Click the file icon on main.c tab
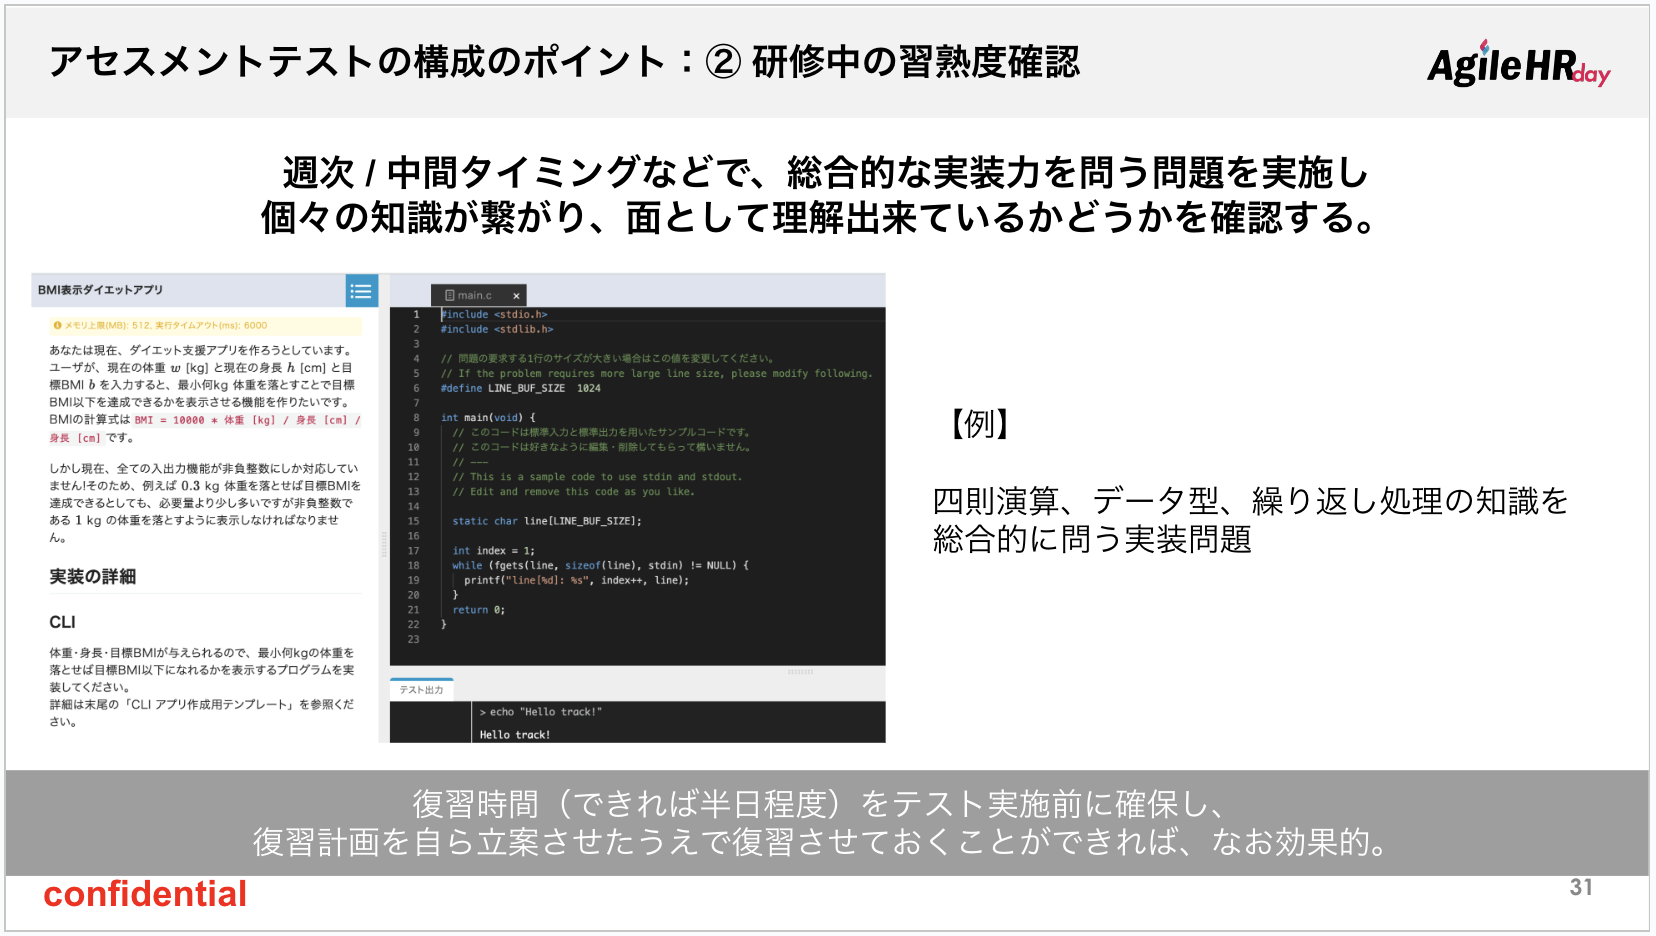Image resolution: width=1656 pixels, height=936 pixels. [450, 296]
